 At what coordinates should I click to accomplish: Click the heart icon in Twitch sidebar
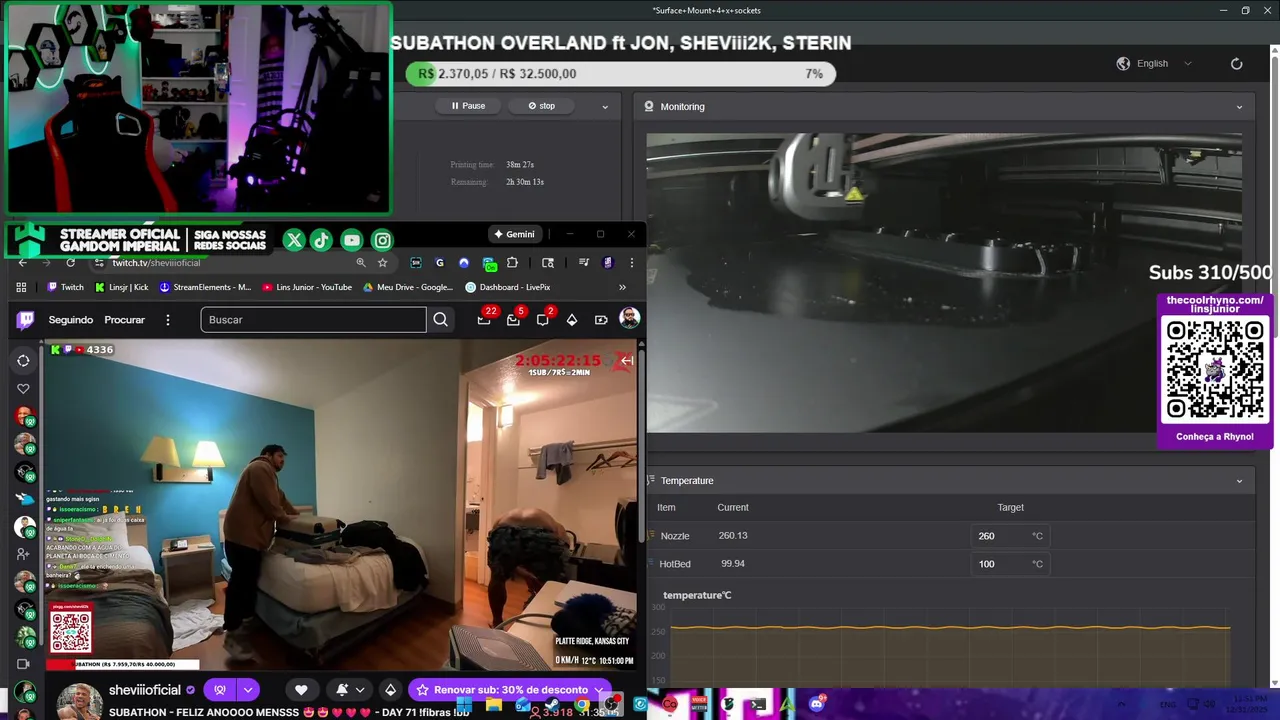[23, 389]
